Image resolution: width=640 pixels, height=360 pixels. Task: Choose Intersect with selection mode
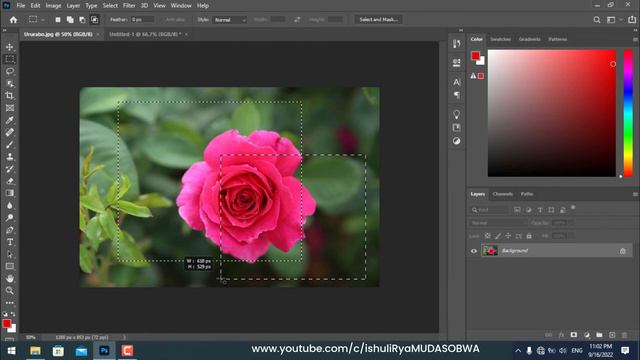tap(95, 20)
